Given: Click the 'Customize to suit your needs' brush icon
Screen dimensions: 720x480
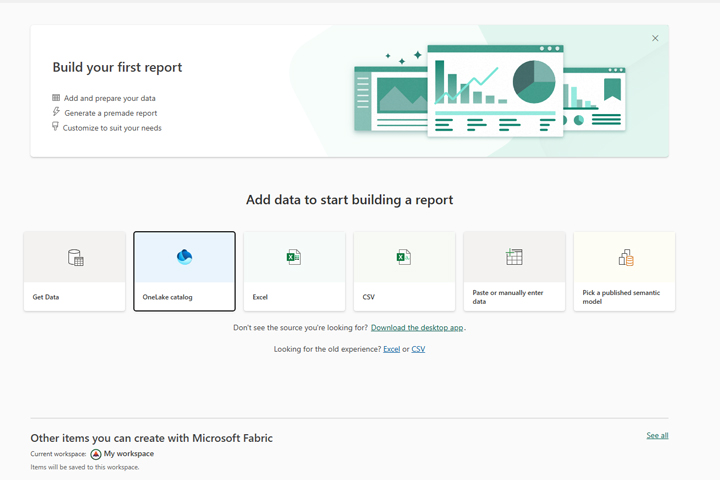Looking at the screenshot, I should pos(56,128).
